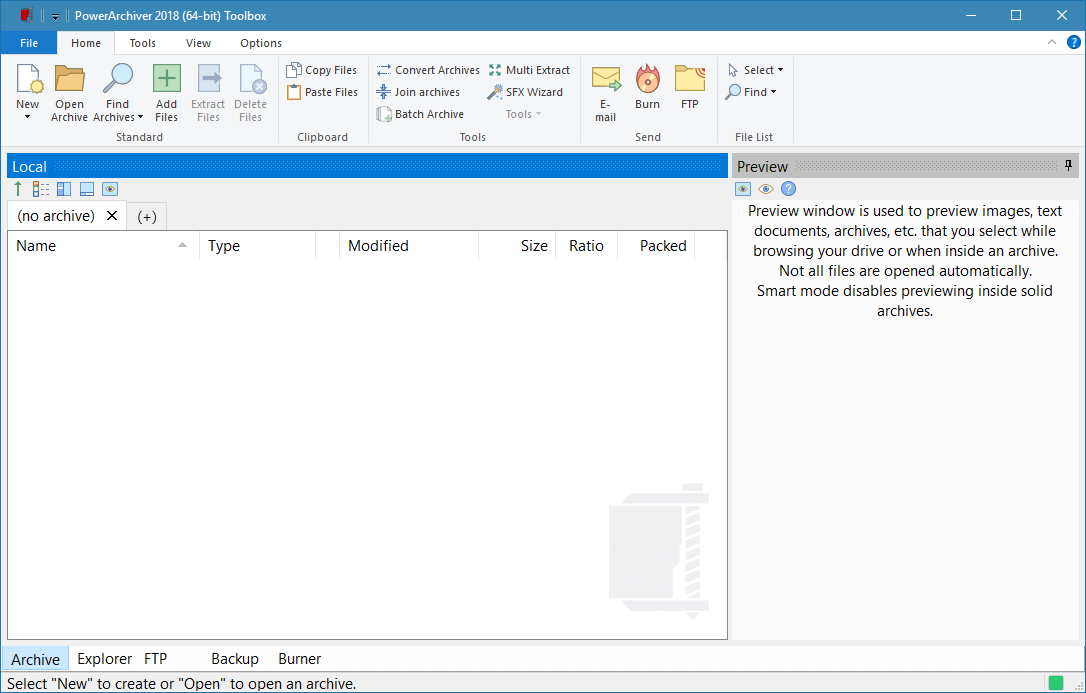
Task: Sort by Packed column header
Action: click(657, 246)
